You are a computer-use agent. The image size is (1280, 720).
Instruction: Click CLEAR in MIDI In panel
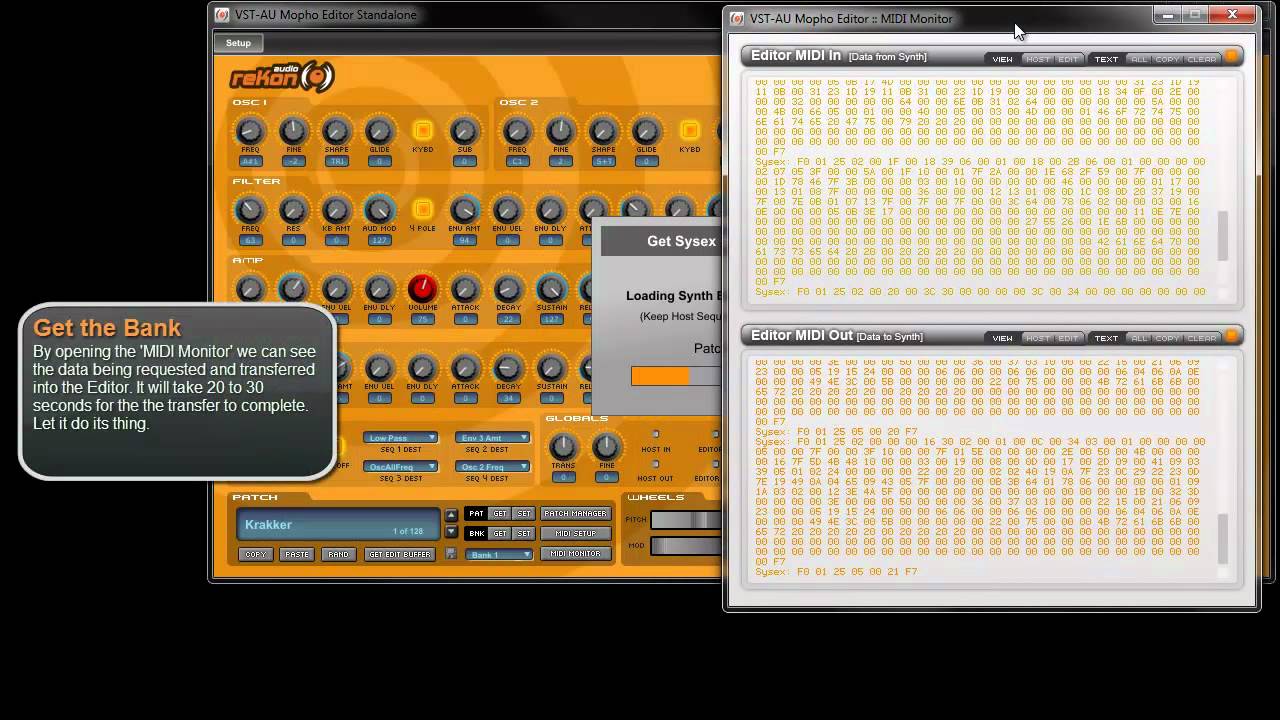click(x=1201, y=59)
